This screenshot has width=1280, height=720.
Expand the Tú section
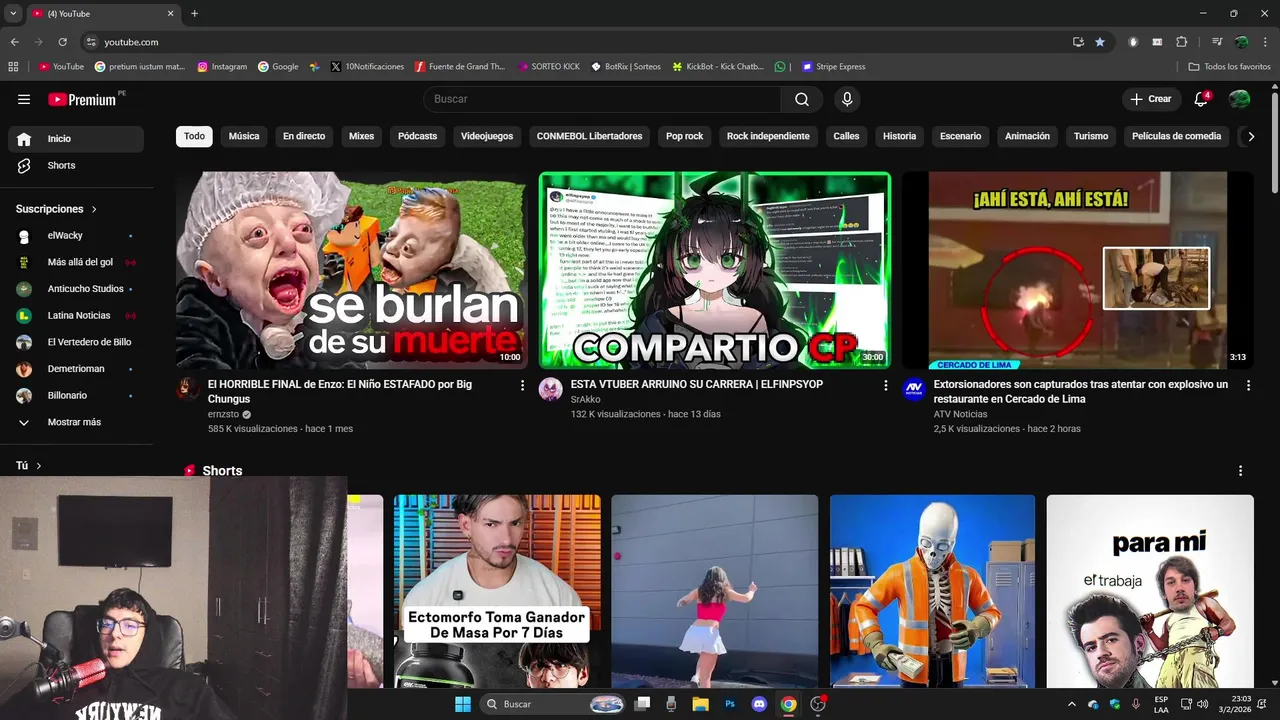(x=28, y=466)
